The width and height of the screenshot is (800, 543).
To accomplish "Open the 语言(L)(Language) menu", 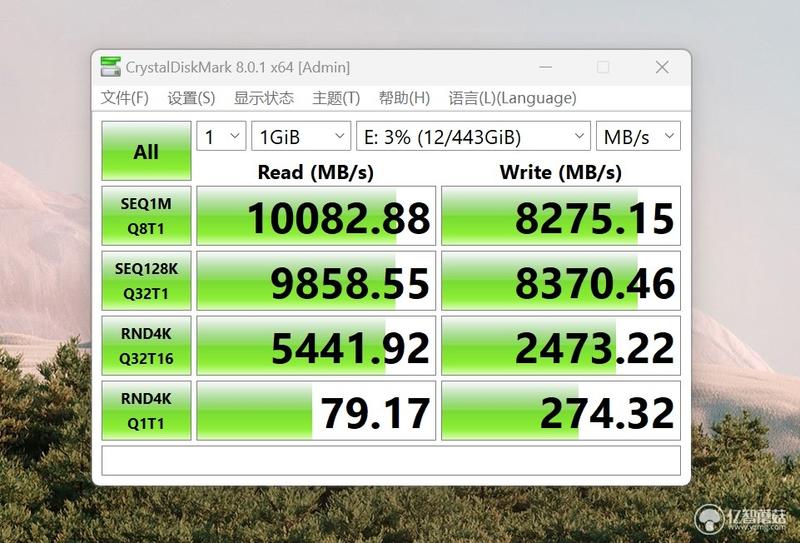I will [x=512, y=97].
